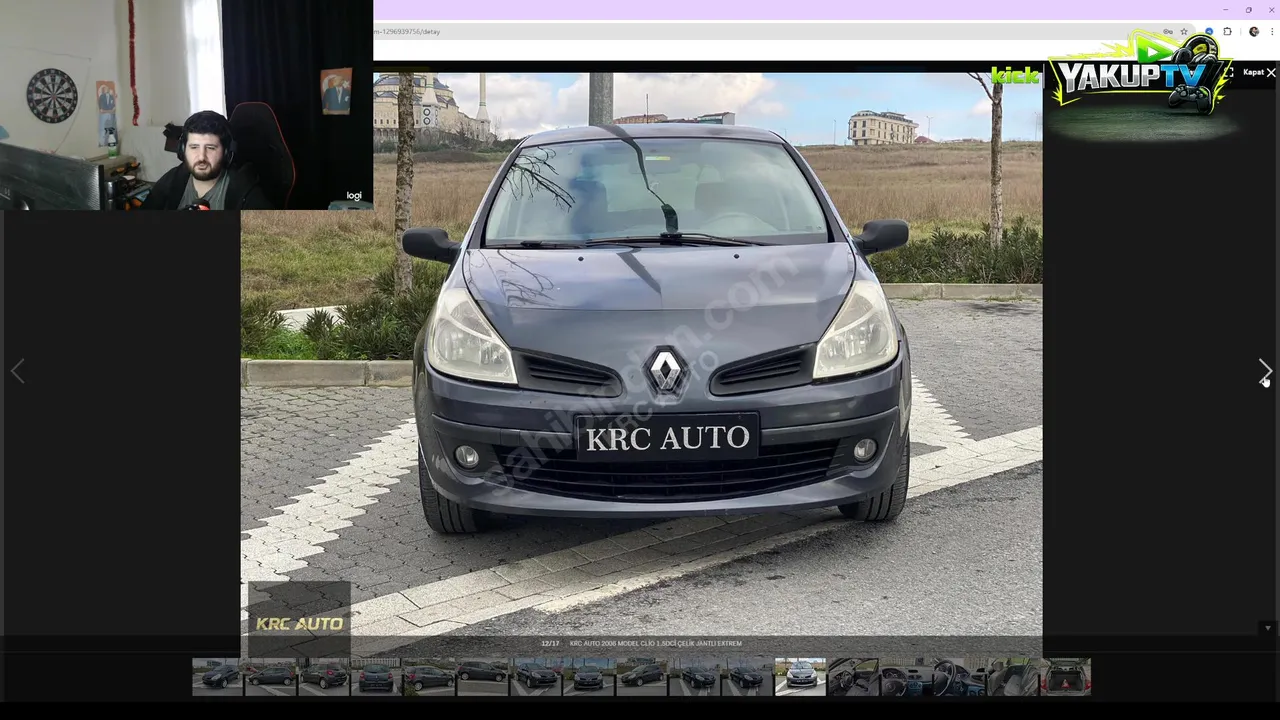Open the Chrome extensions puzzle icon
This screenshot has width=1280, height=720.
click(1228, 31)
